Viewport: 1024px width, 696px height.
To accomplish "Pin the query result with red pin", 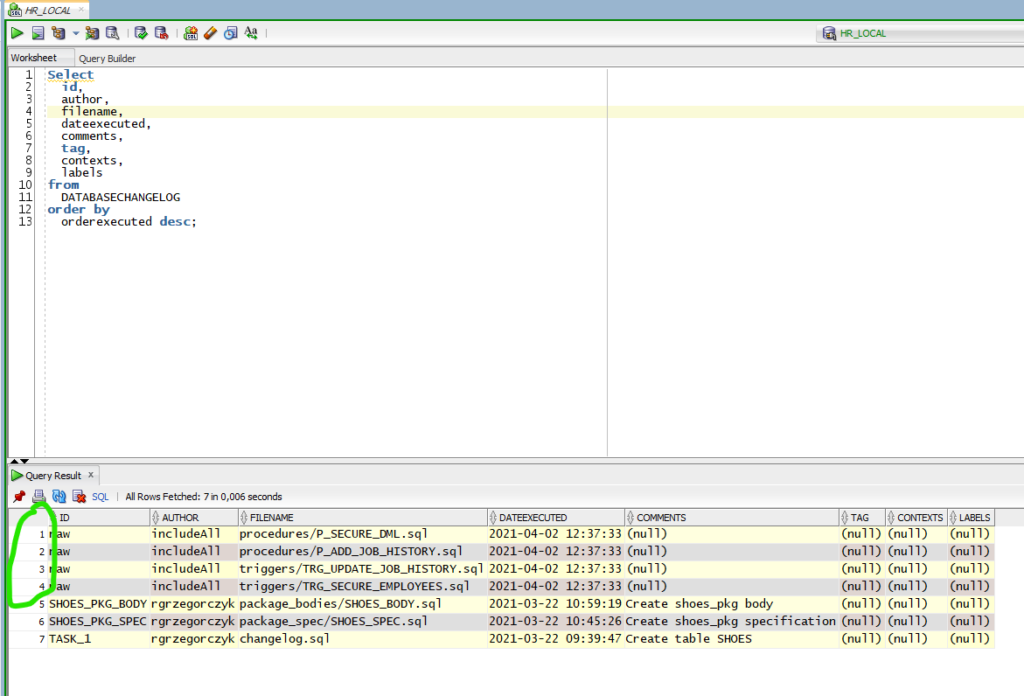I will (19, 496).
